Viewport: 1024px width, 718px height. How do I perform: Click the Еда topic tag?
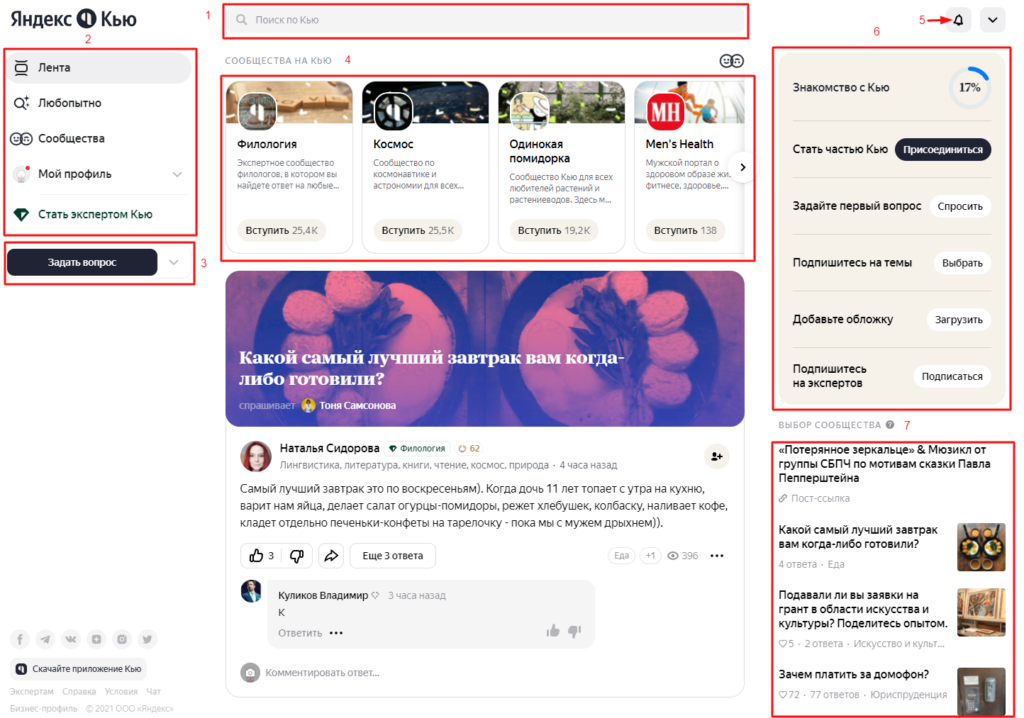621,556
